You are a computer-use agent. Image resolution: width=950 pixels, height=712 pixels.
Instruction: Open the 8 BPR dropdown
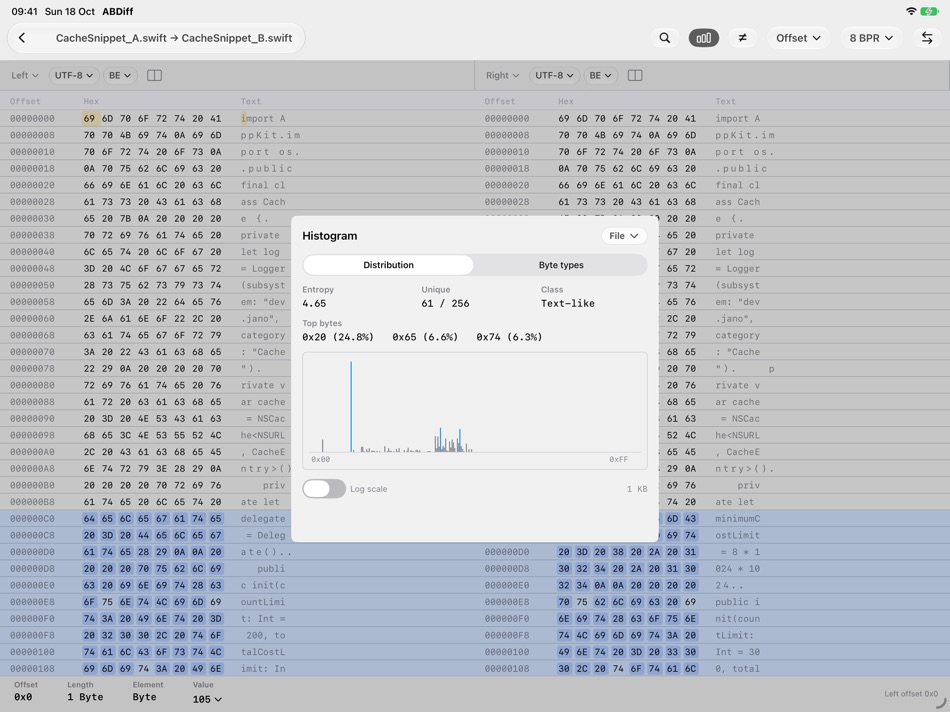[871, 38]
